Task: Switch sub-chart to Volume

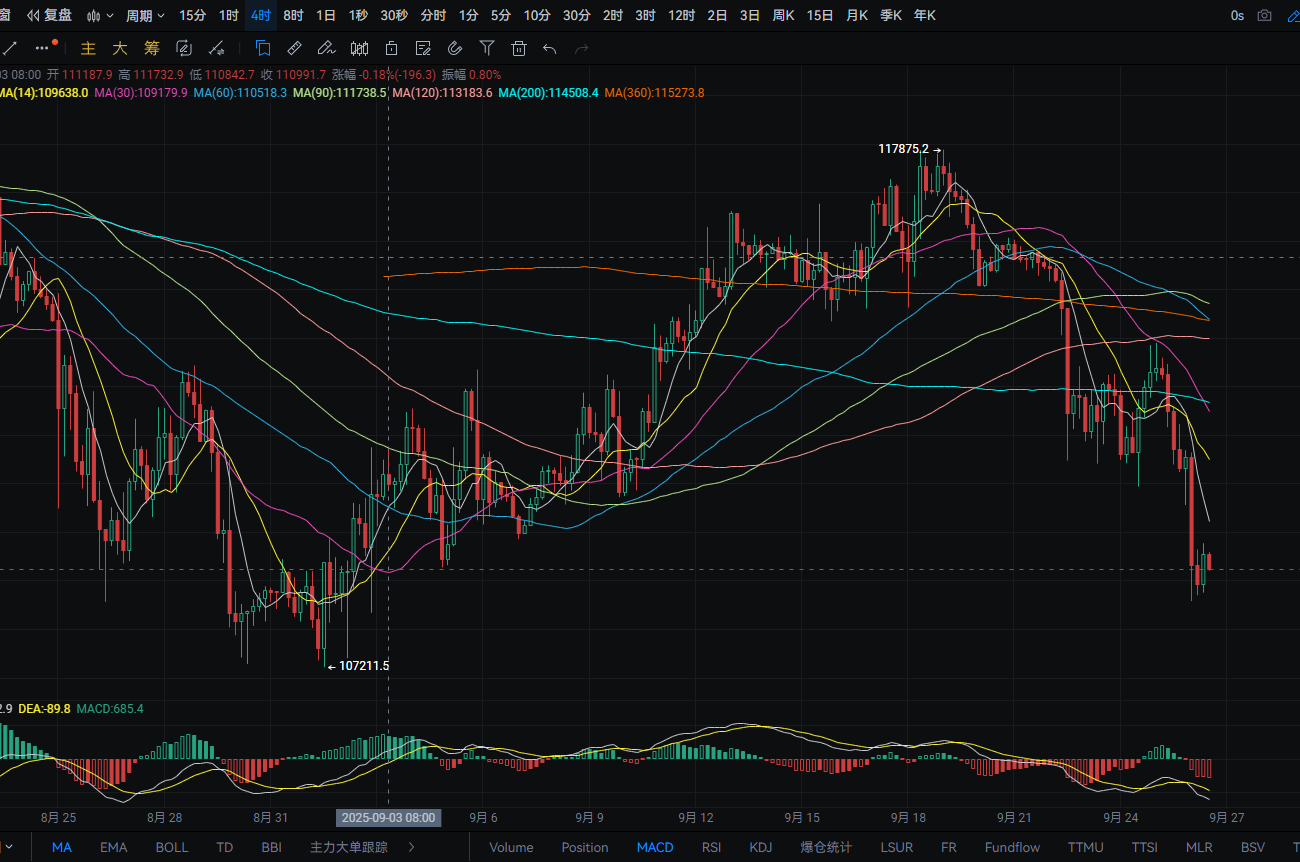Action: pos(511,847)
